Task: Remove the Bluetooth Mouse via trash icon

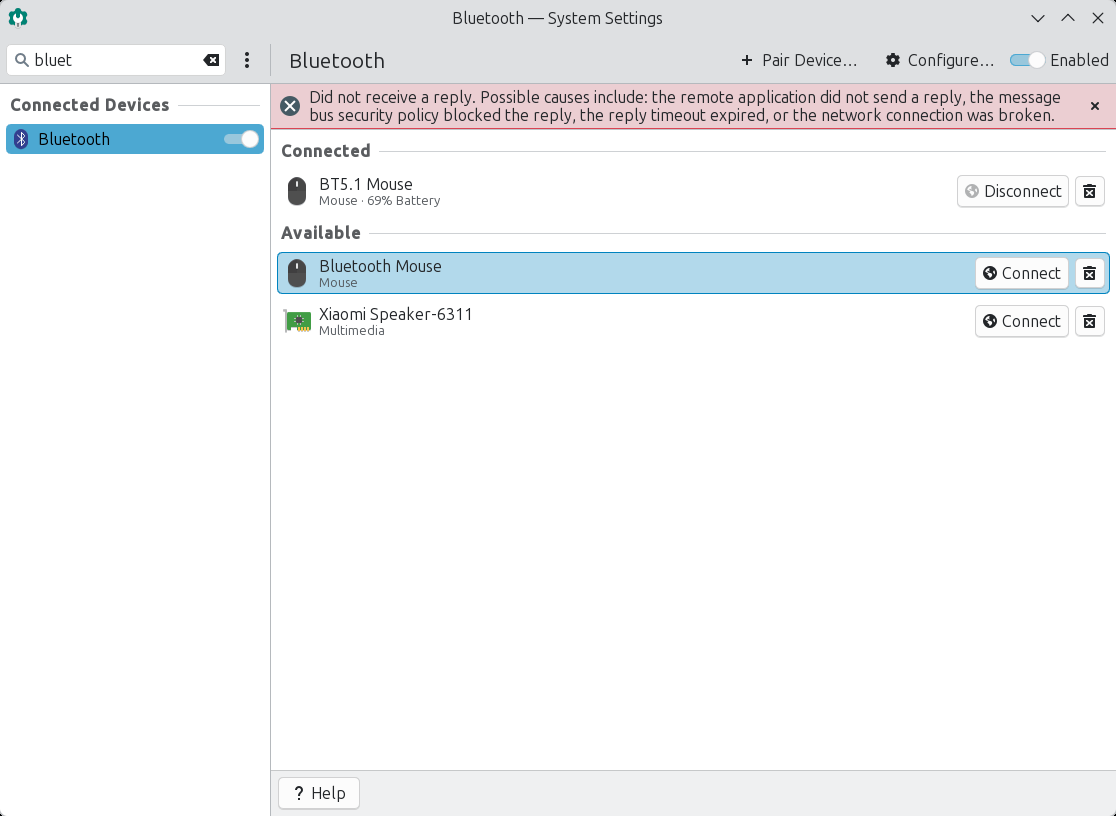Action: click(x=1090, y=273)
